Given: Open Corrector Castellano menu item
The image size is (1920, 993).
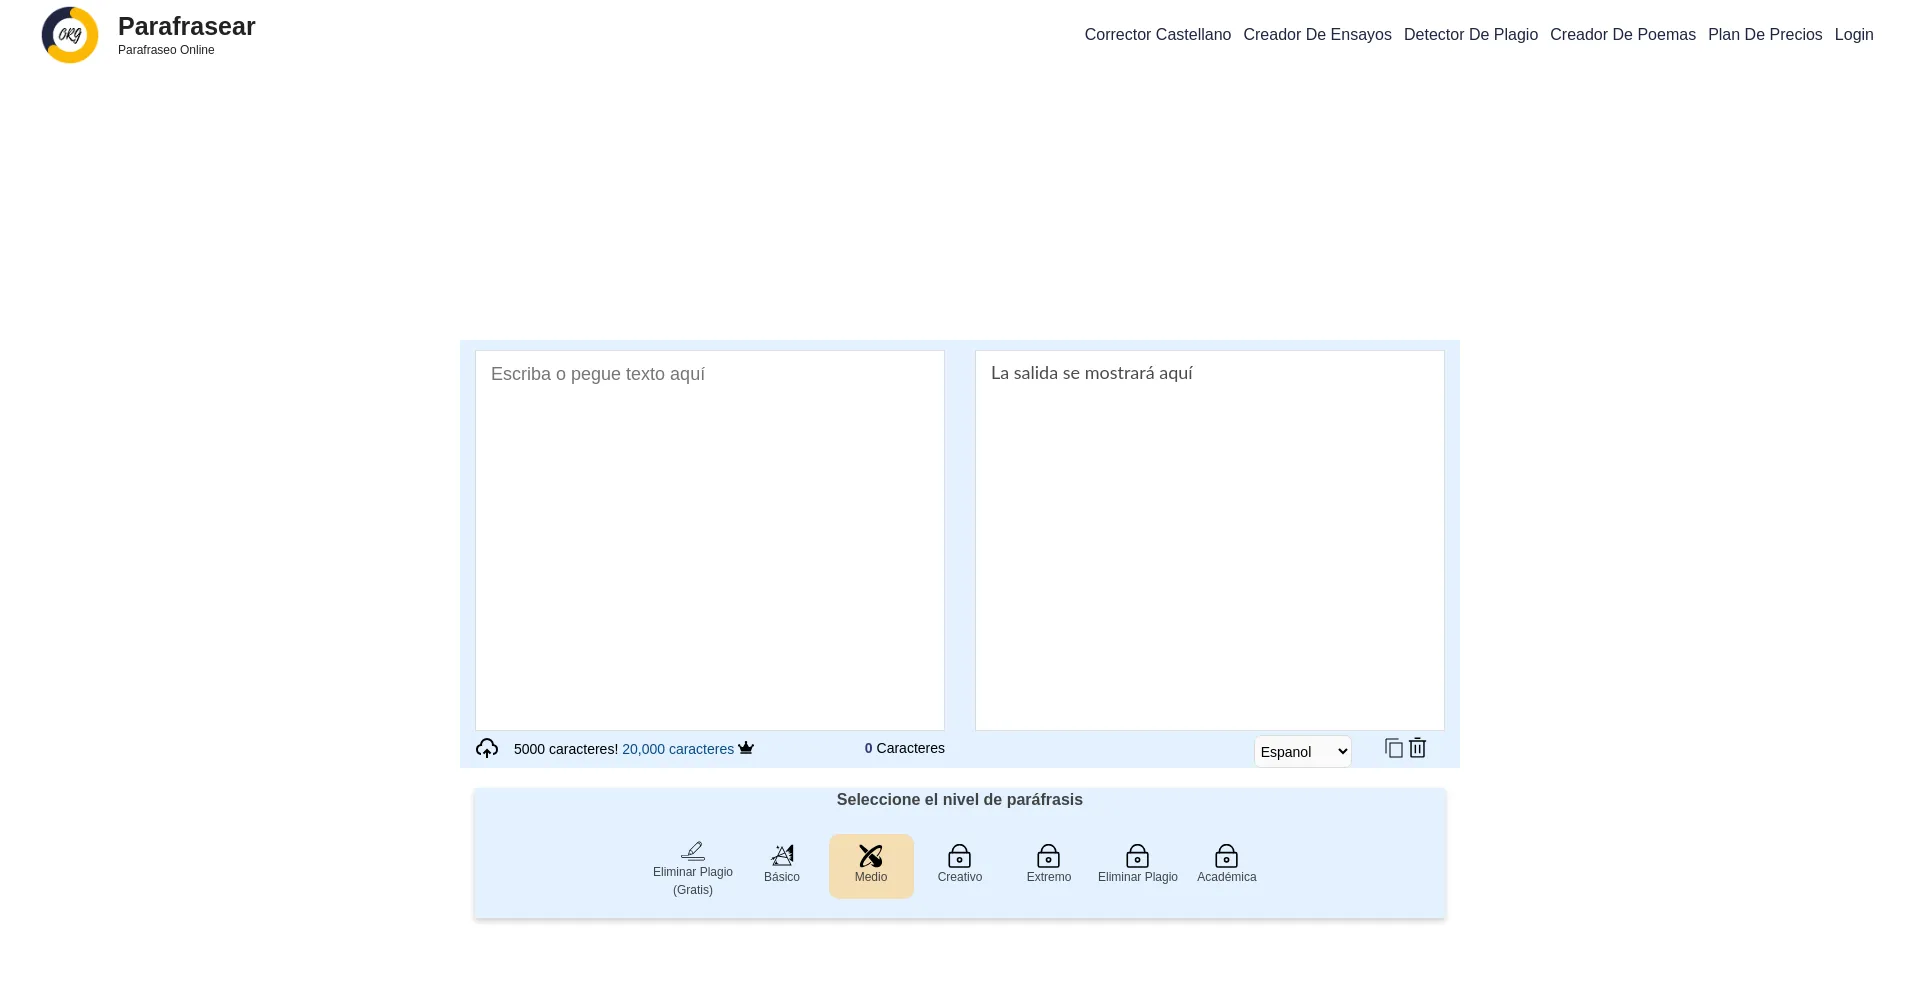Looking at the screenshot, I should tap(1158, 35).
